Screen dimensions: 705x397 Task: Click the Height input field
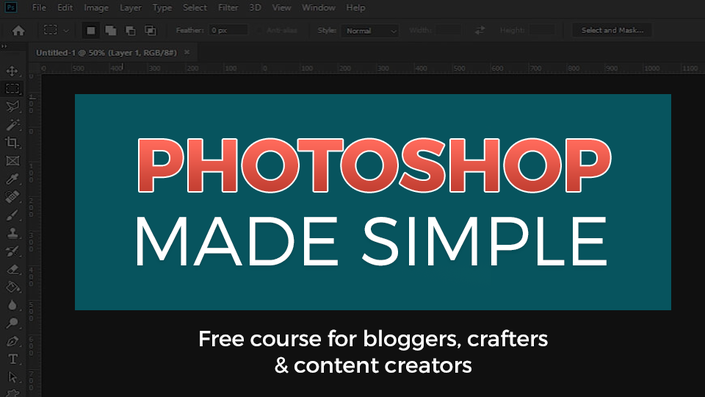click(542, 30)
